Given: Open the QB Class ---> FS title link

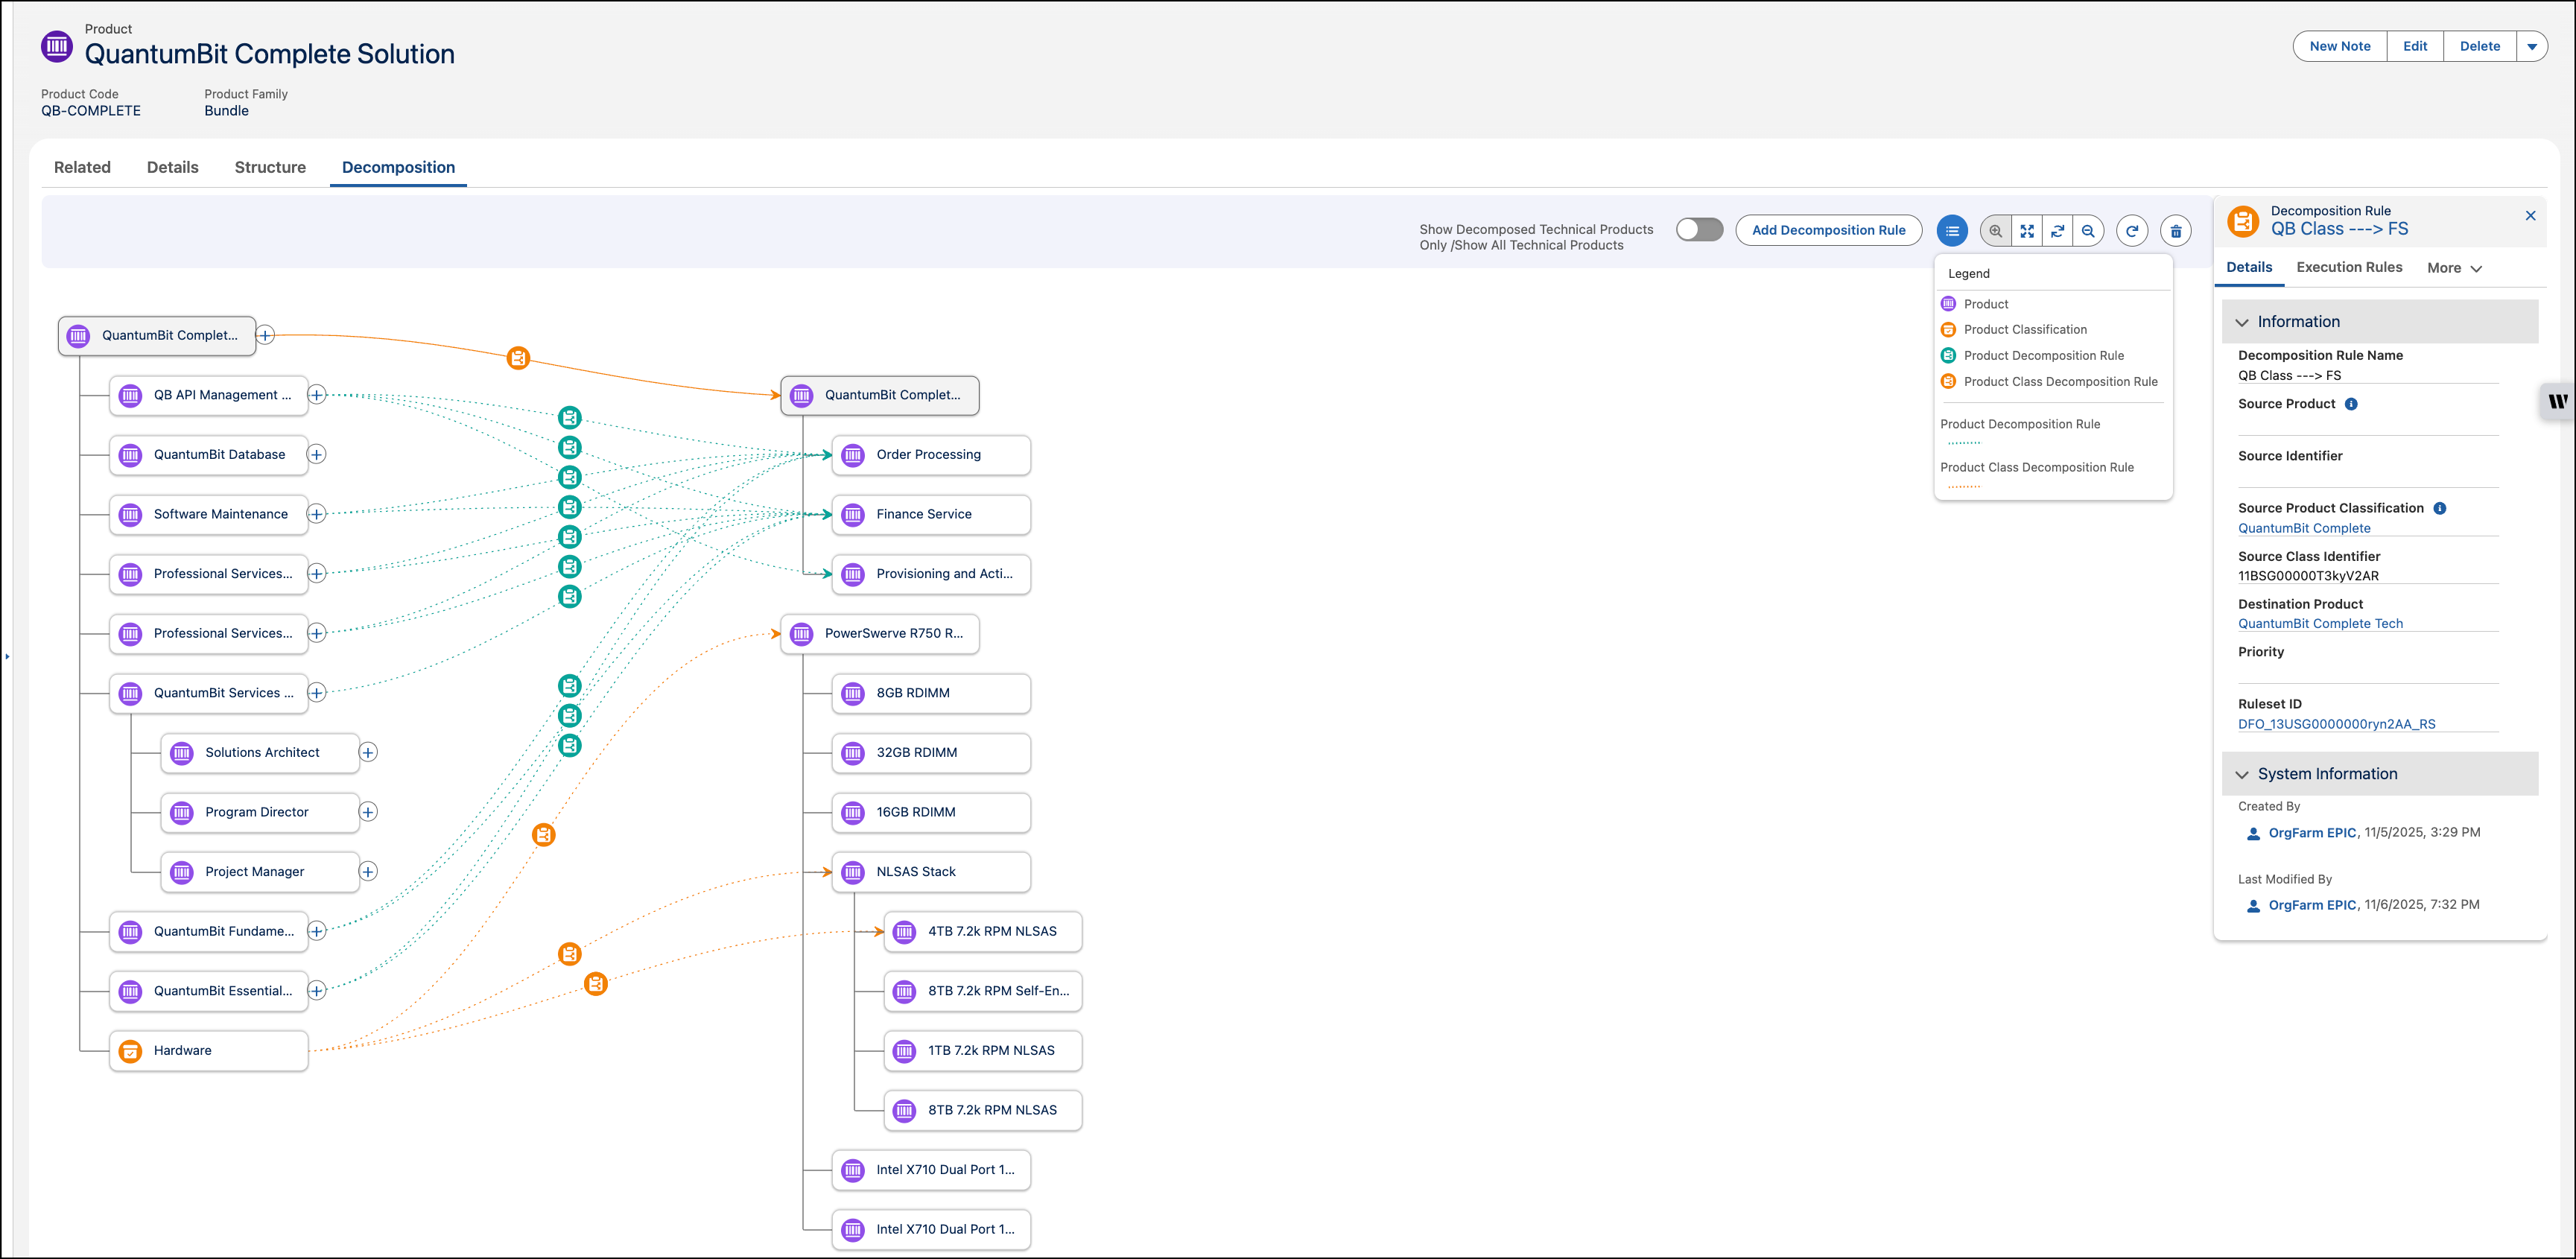Looking at the screenshot, I should 2339,229.
